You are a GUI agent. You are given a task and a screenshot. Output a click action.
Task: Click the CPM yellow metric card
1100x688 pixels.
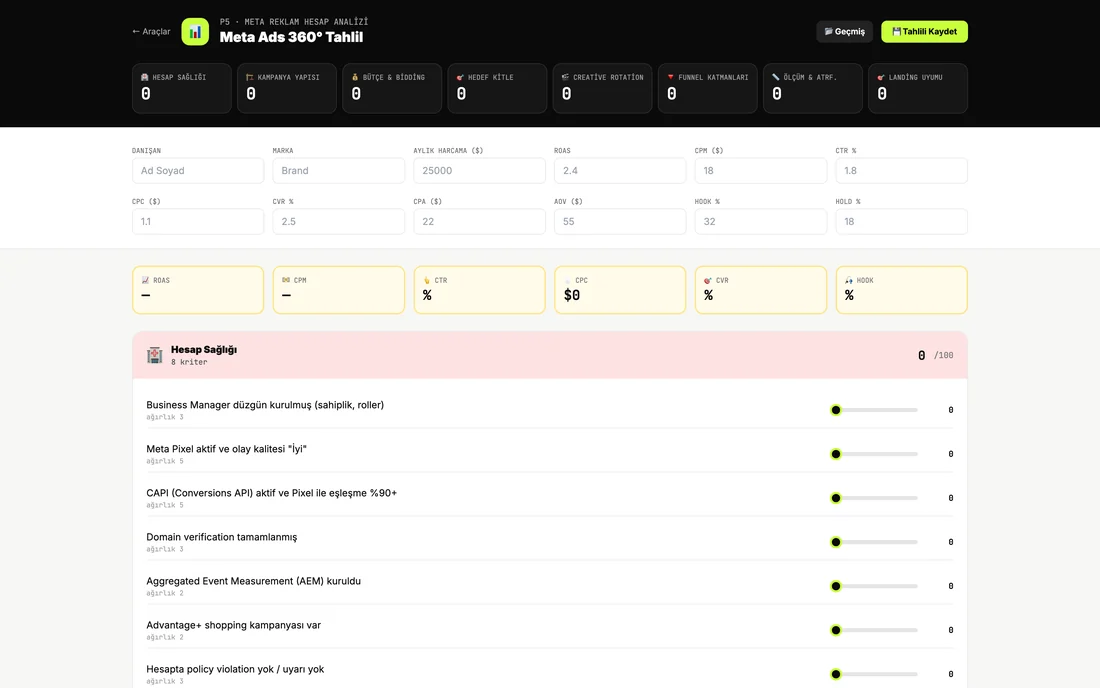[339, 290]
